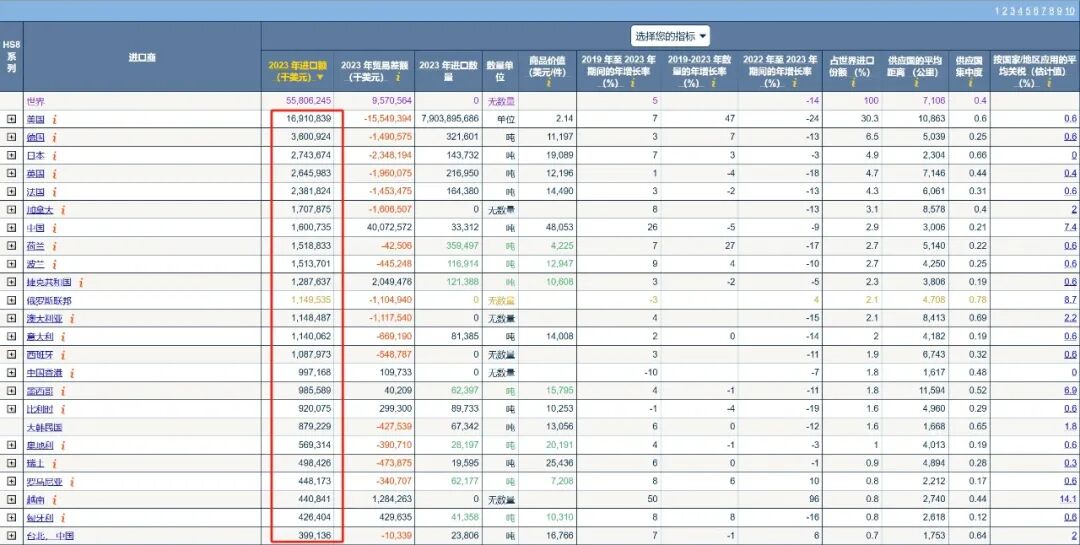Open info icon next to 加拿大

click(x=63, y=209)
